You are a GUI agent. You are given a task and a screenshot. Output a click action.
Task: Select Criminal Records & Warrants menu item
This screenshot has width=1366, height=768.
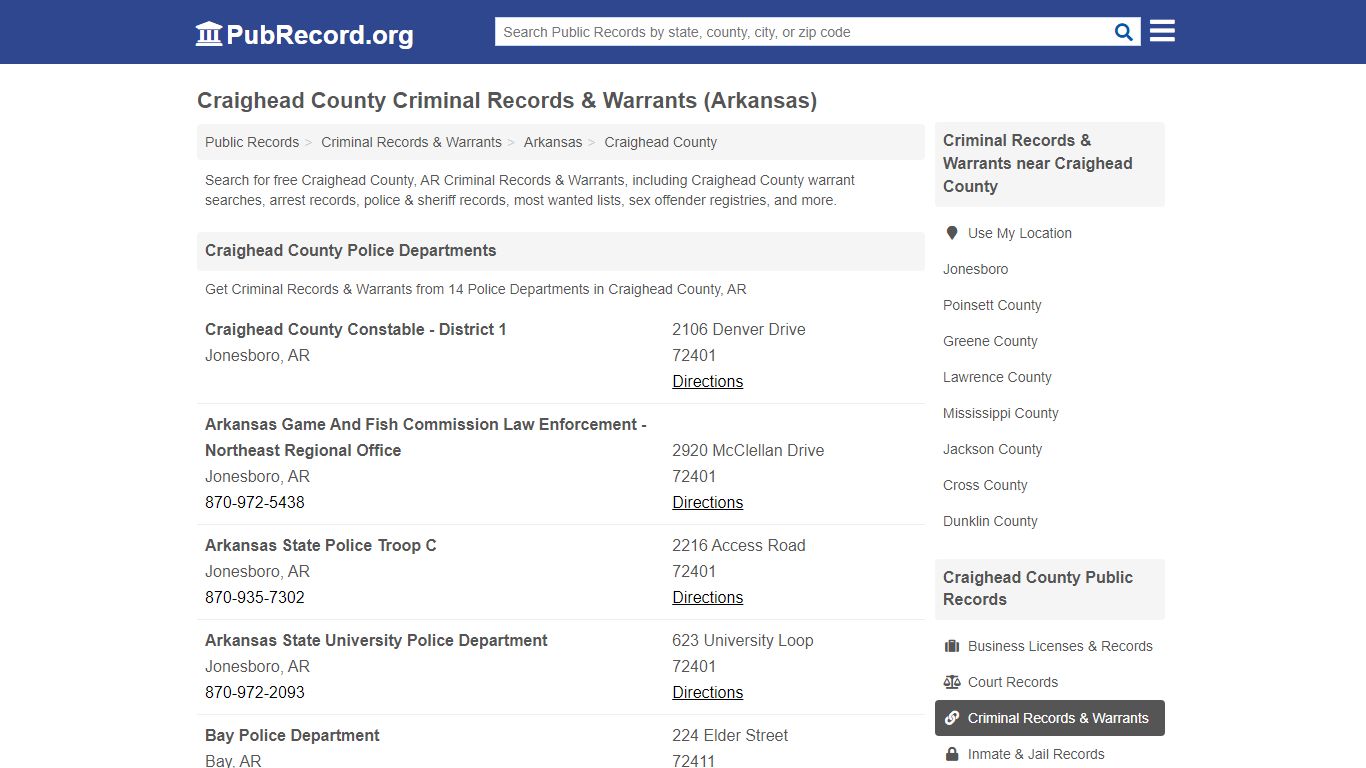1050,718
